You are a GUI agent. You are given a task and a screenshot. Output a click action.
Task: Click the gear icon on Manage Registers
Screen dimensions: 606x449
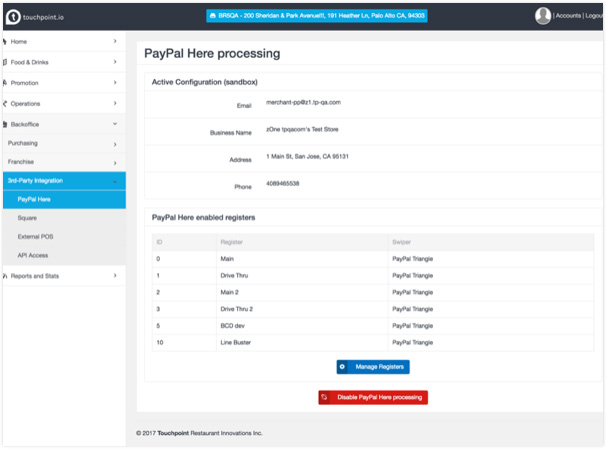pos(342,367)
